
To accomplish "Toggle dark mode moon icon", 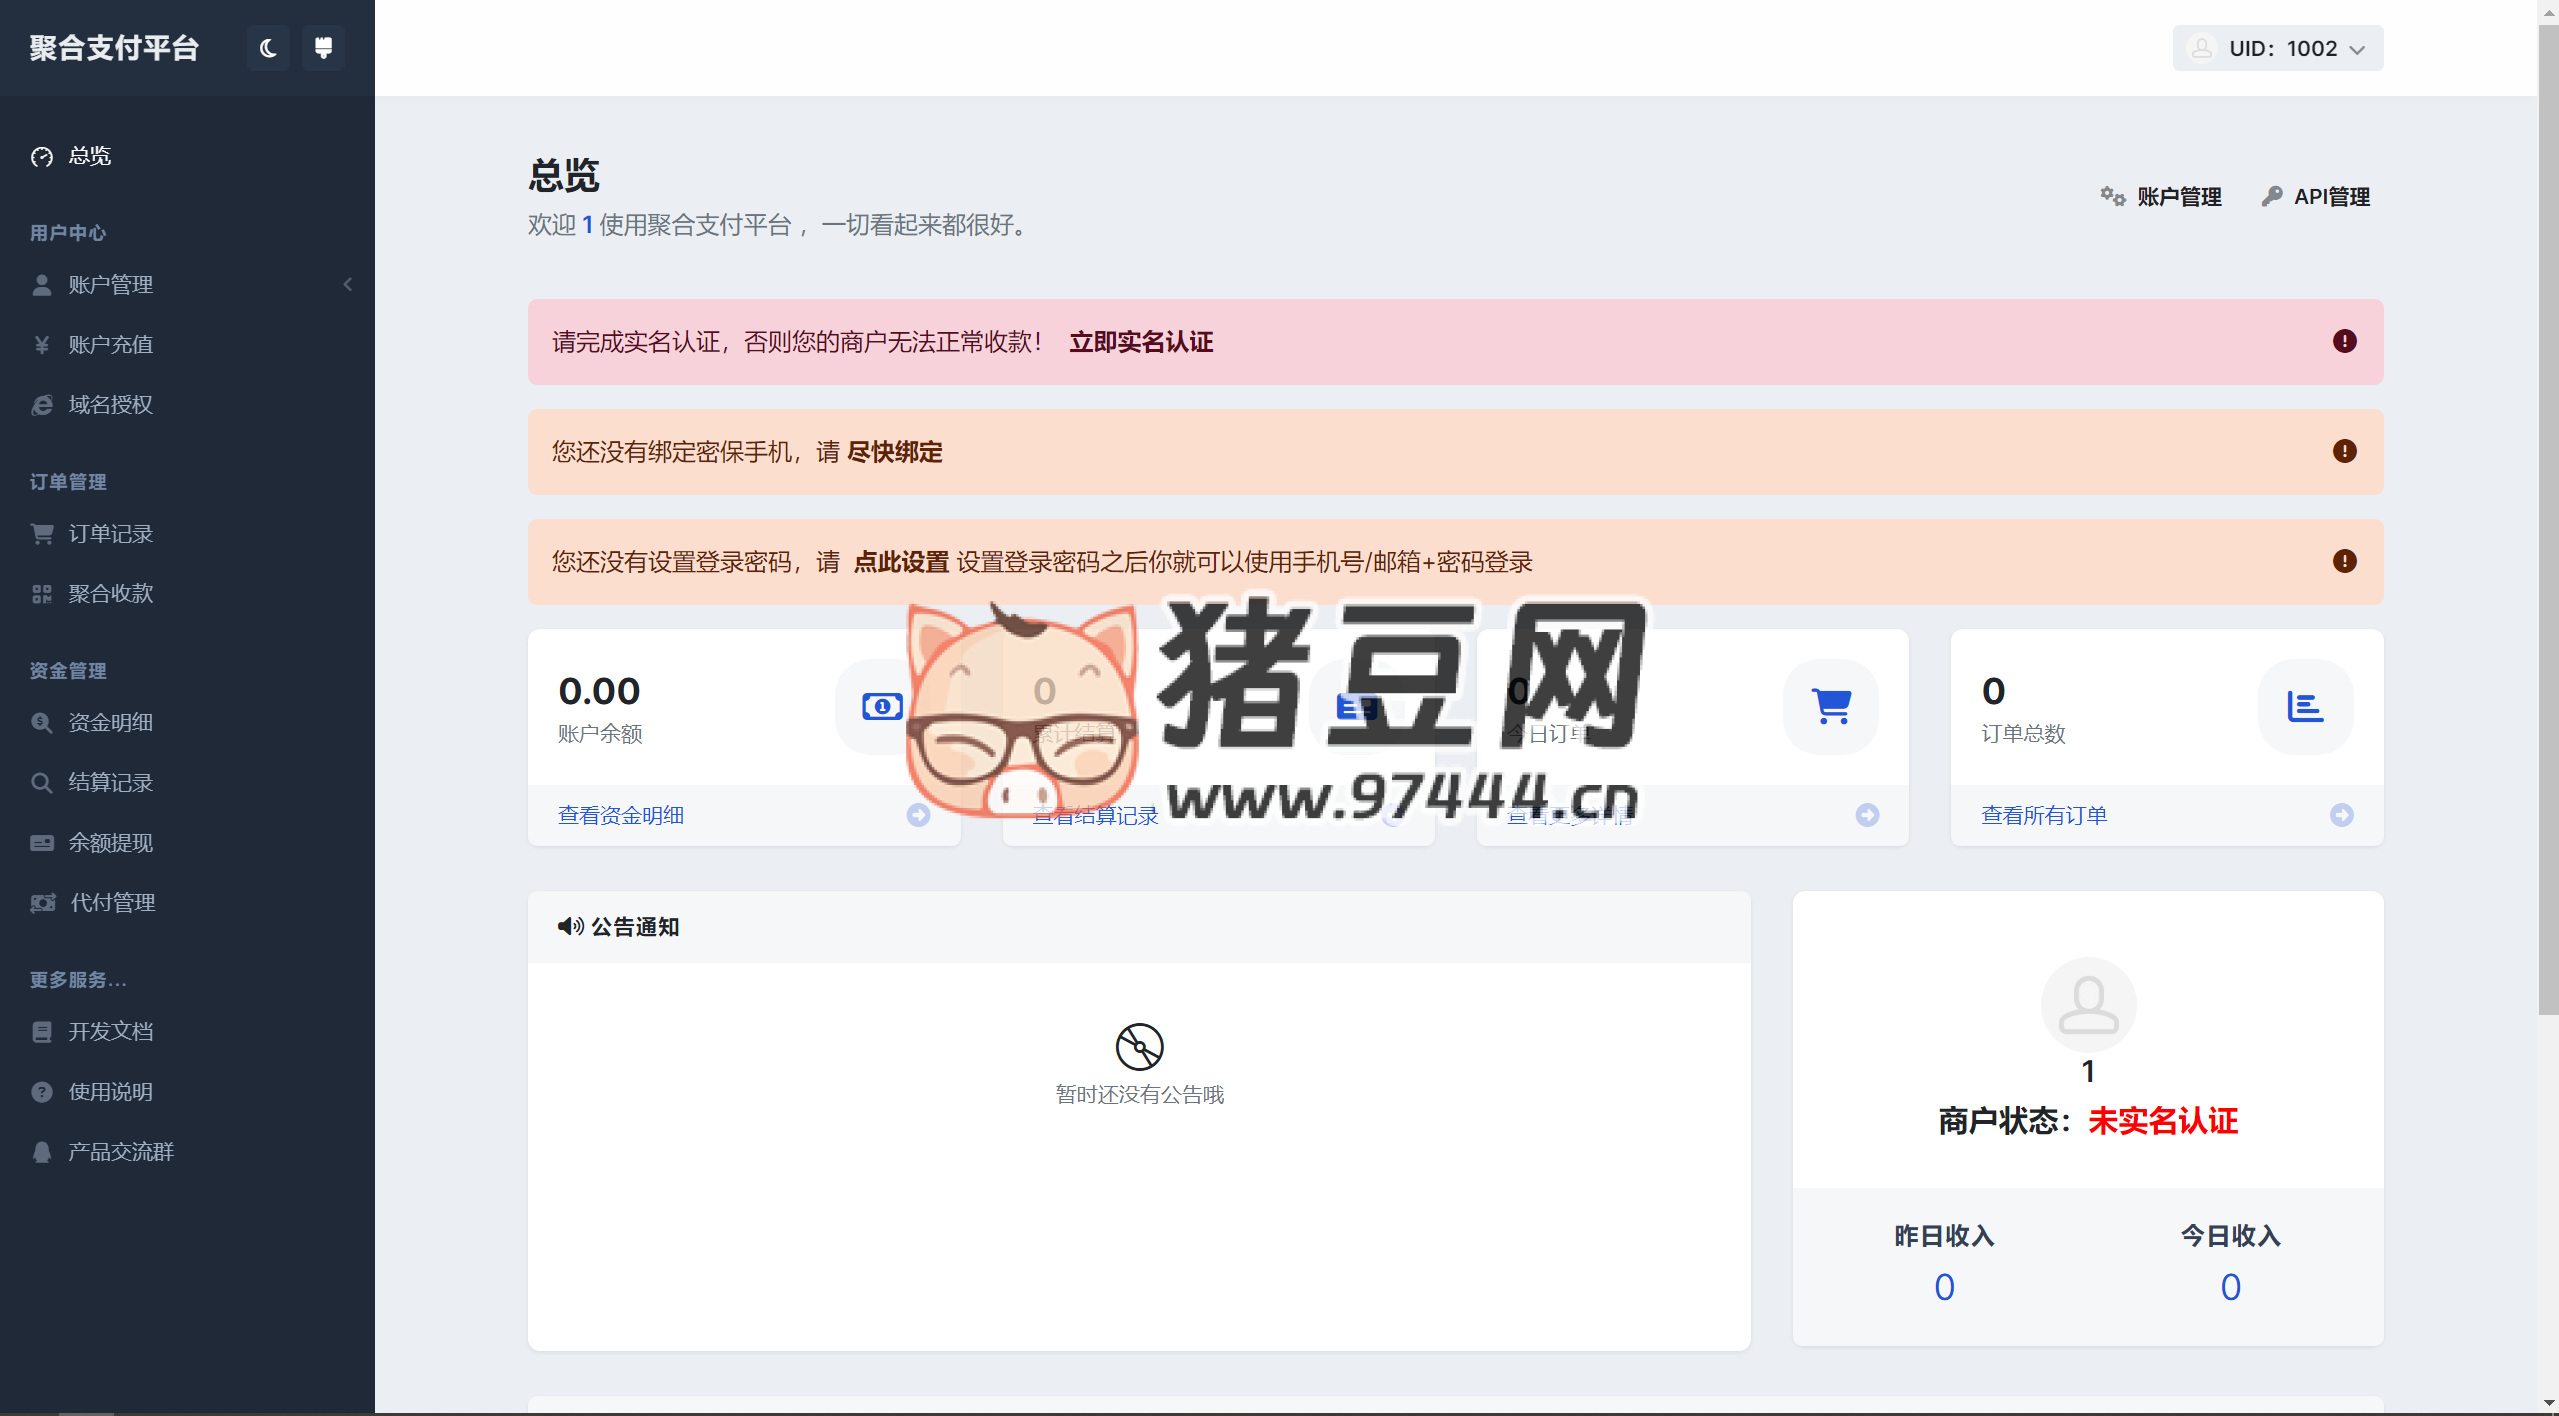I will coord(268,48).
